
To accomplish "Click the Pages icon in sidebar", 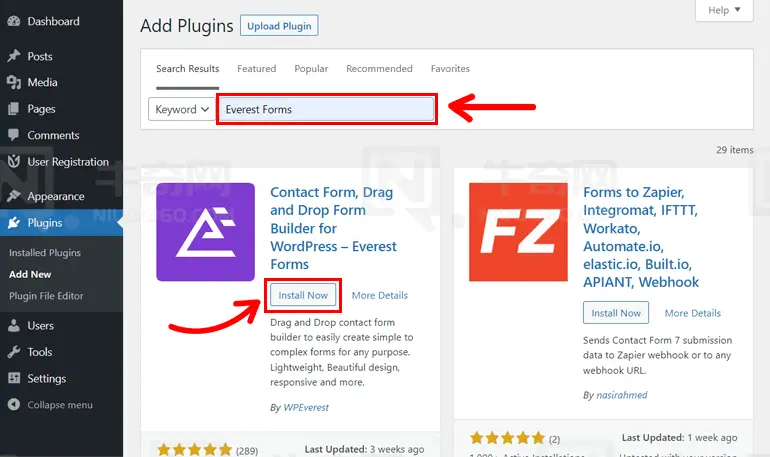I will click(x=14, y=109).
